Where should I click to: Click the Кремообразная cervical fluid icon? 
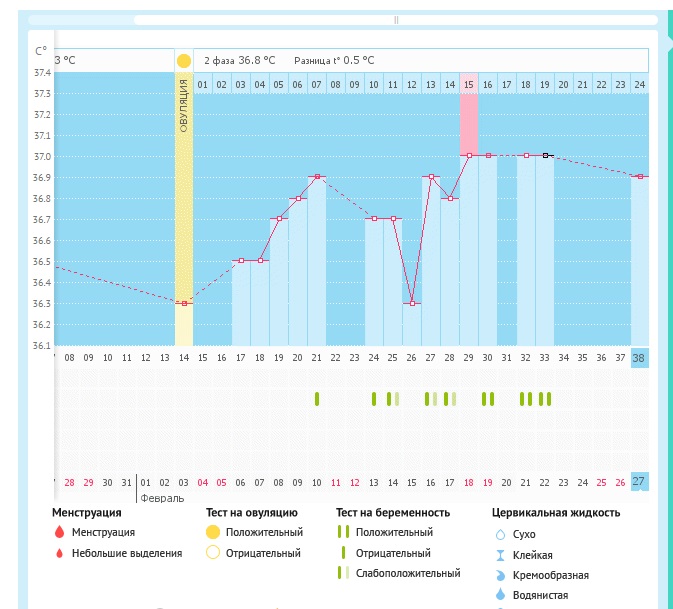501,575
